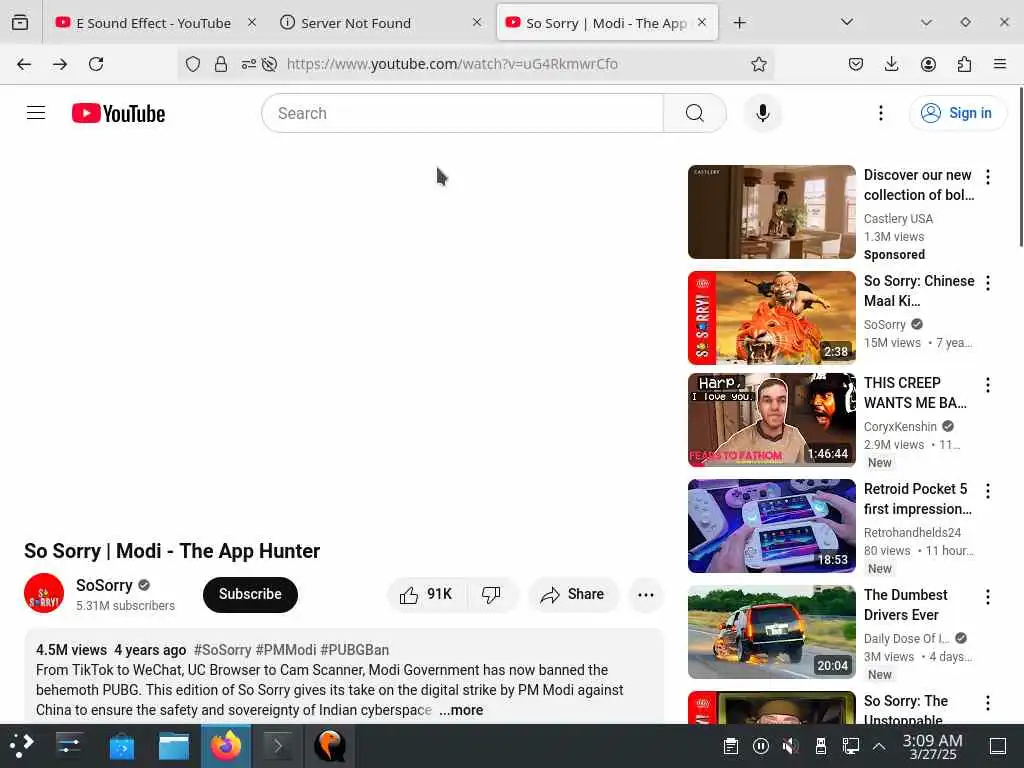Focus the YouTube search field
Viewport: 1024px width, 768px height.
click(x=462, y=113)
